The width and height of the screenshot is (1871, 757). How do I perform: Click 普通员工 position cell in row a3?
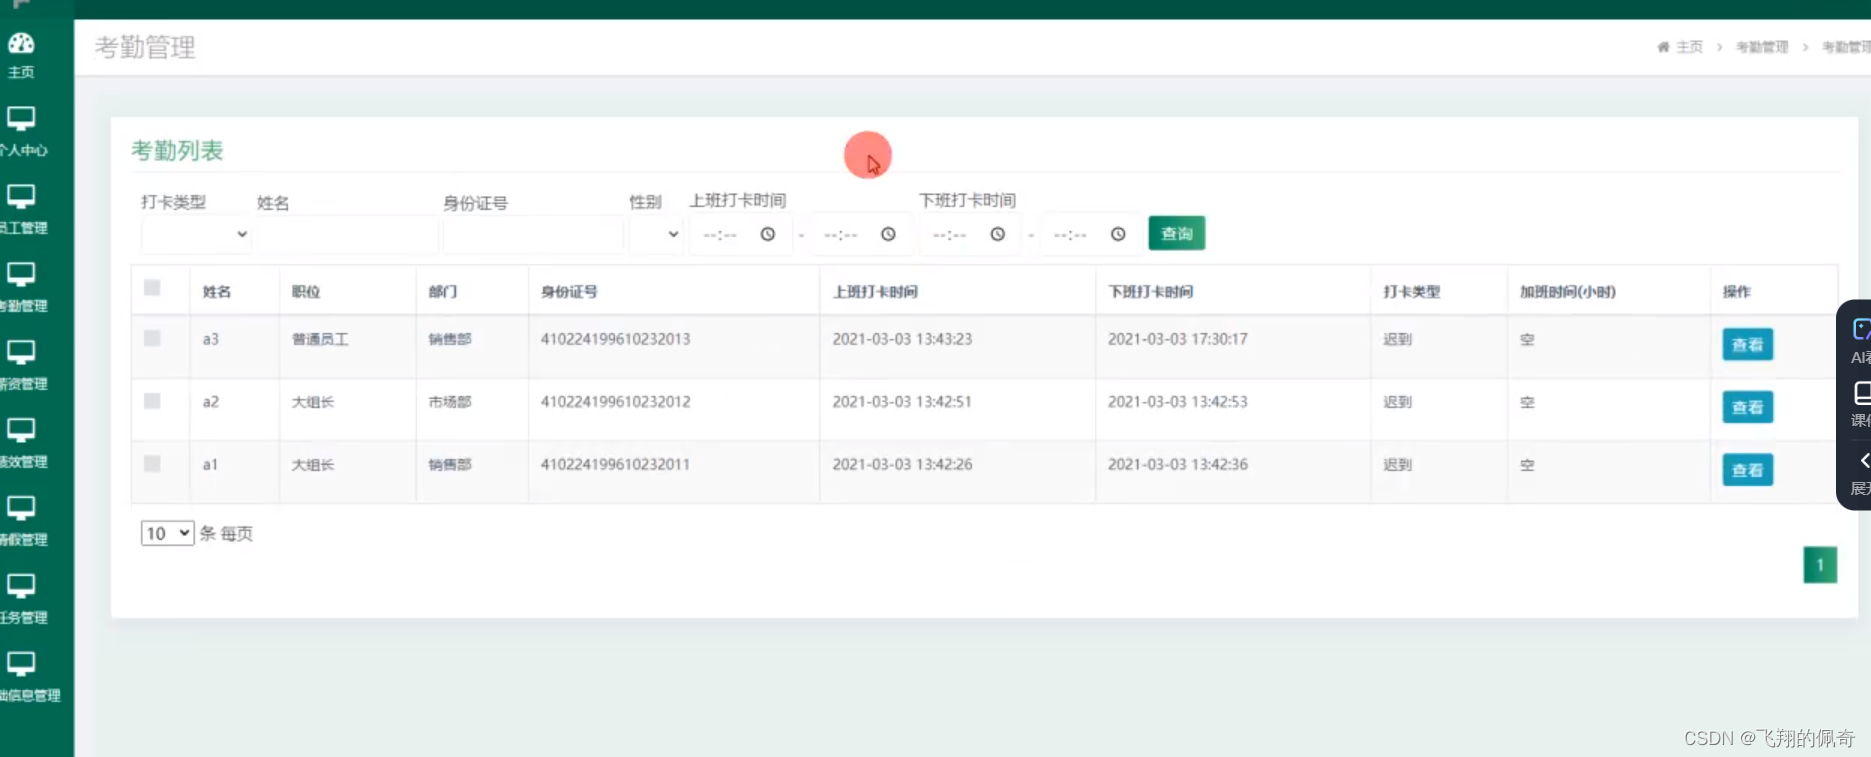320,339
